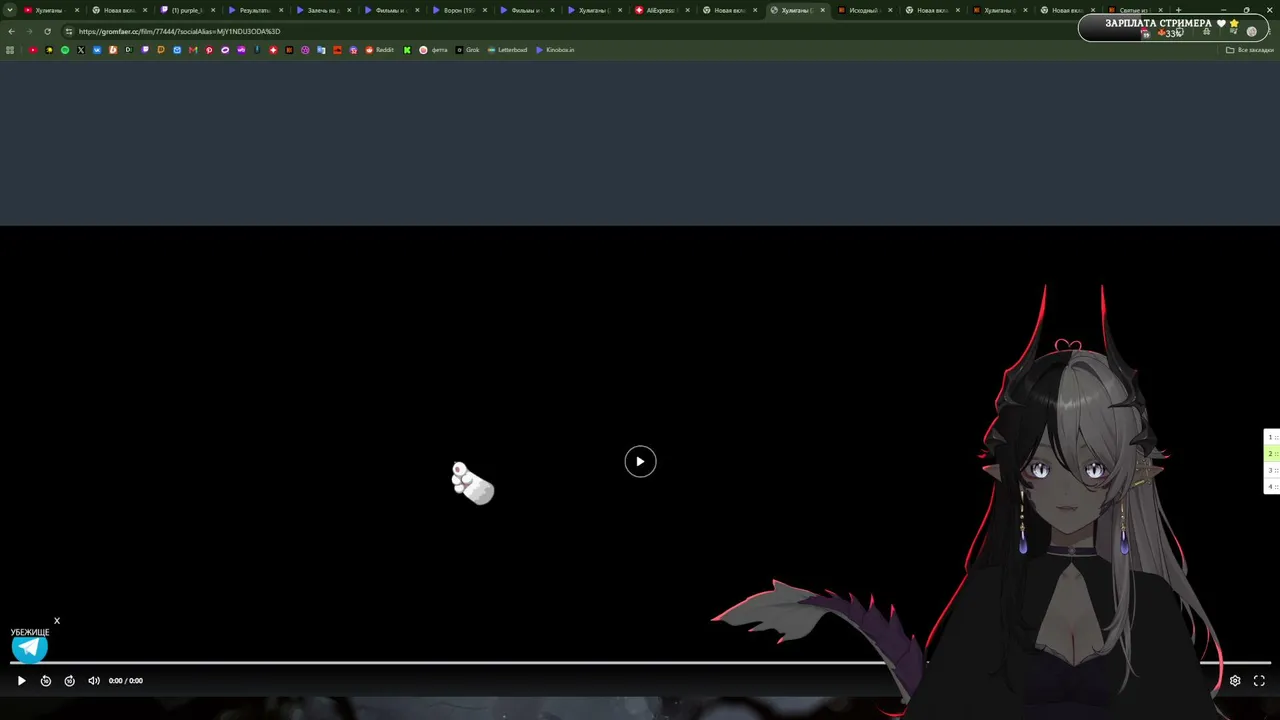Switch to the AliExpress tab
This screenshot has height=720, width=1280.
pos(661,10)
